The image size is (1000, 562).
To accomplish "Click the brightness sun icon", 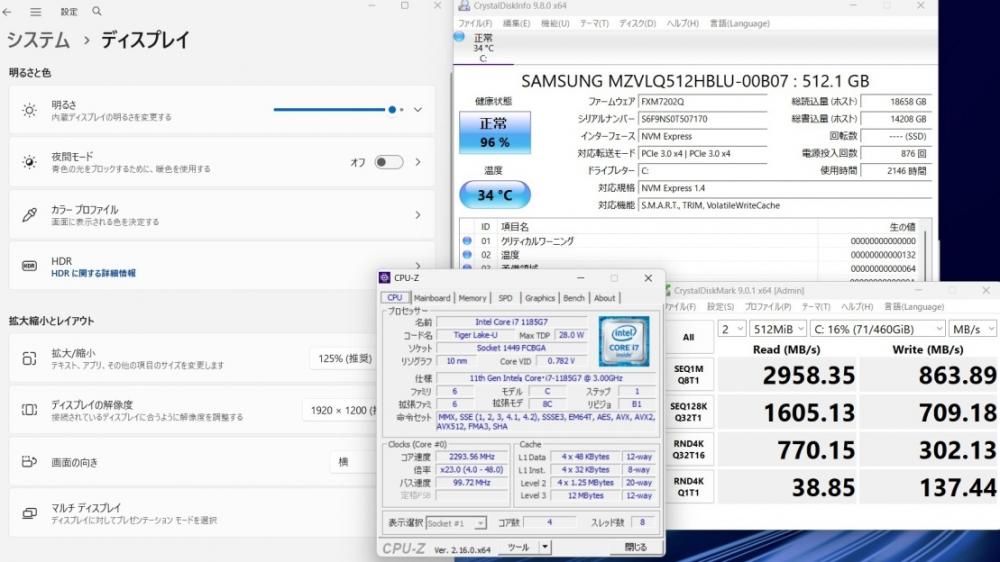I will point(29,110).
